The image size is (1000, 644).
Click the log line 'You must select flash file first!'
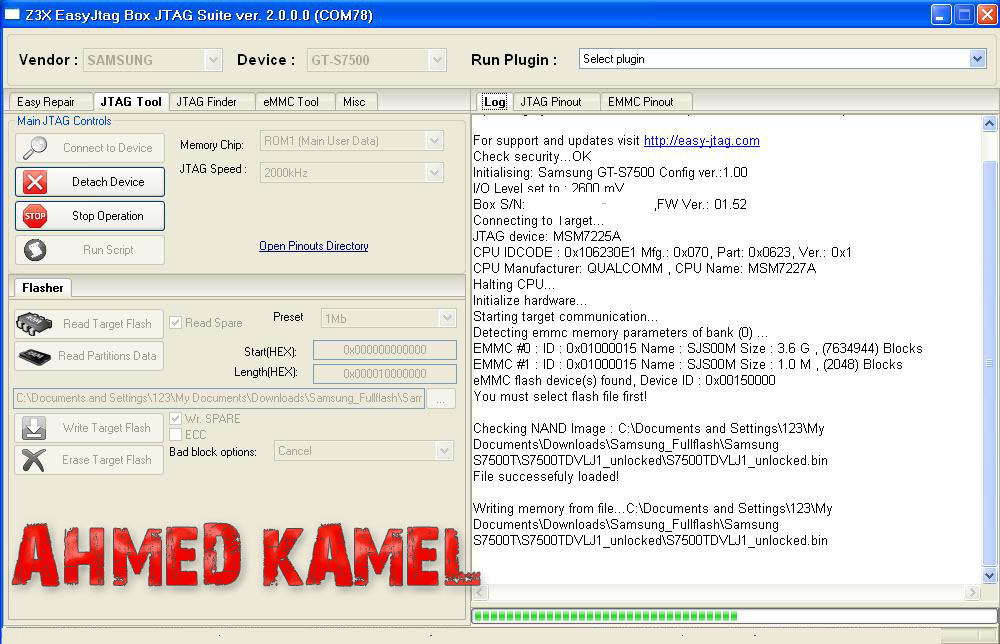[x=560, y=397]
